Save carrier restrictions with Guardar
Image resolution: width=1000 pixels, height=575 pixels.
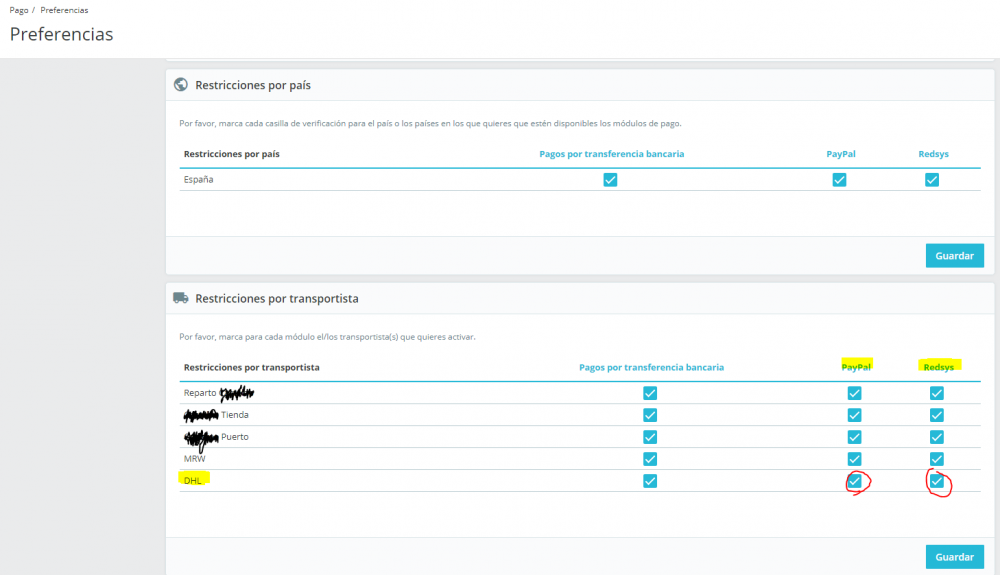954,557
